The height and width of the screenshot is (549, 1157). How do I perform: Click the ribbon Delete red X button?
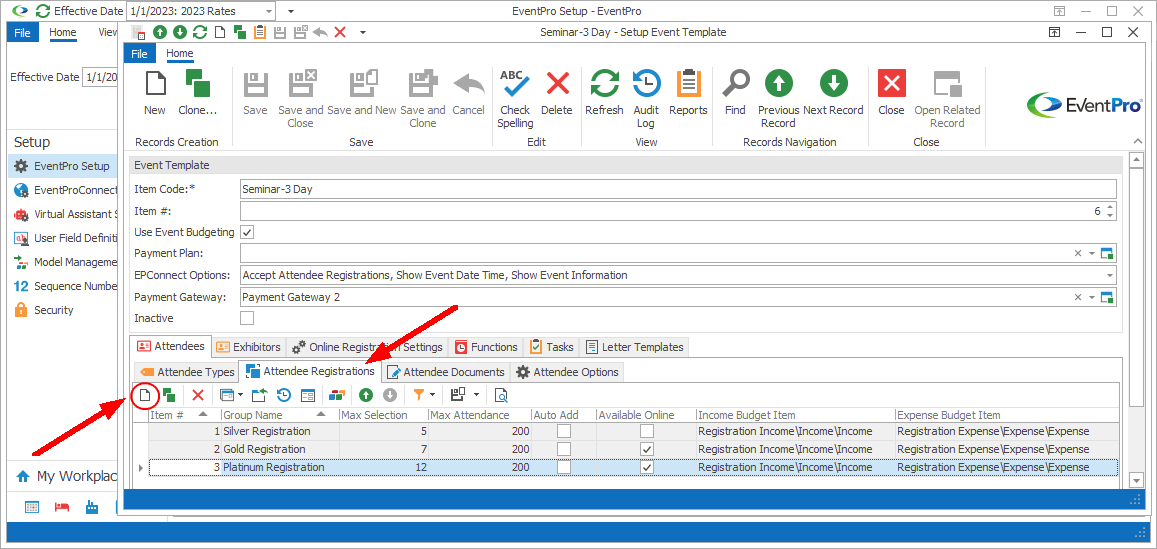557,93
